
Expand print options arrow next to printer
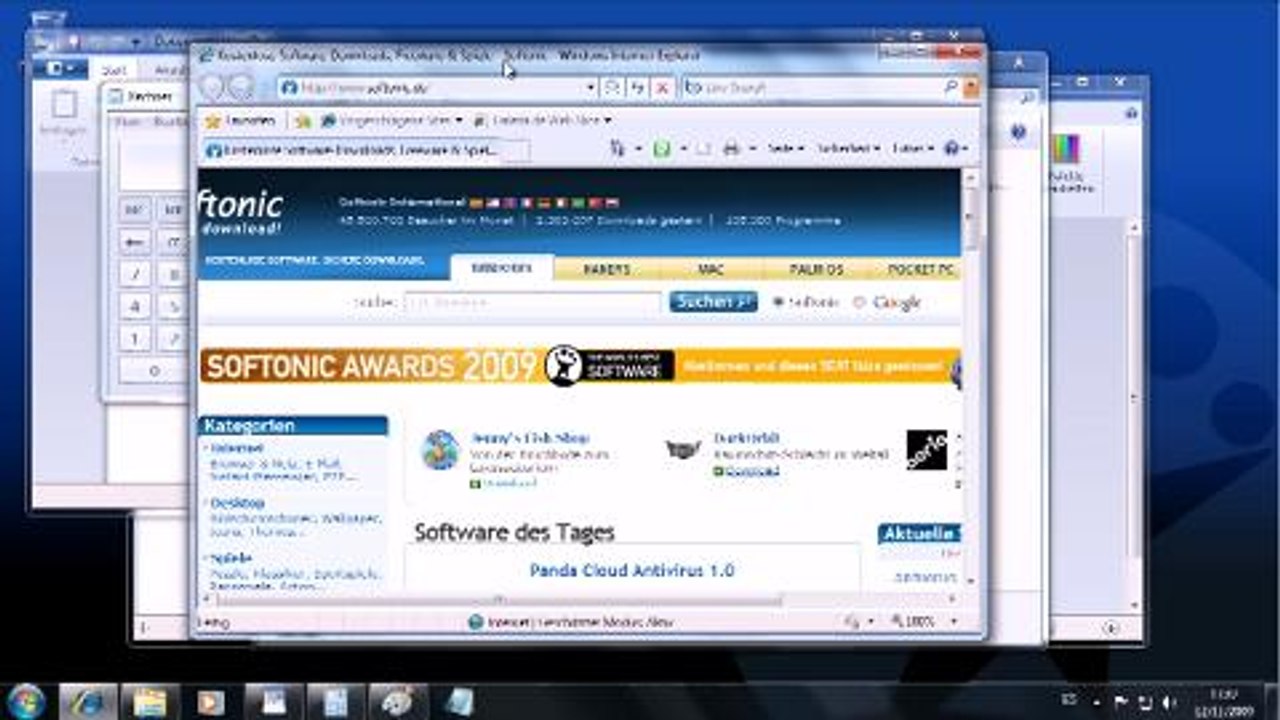(752, 148)
